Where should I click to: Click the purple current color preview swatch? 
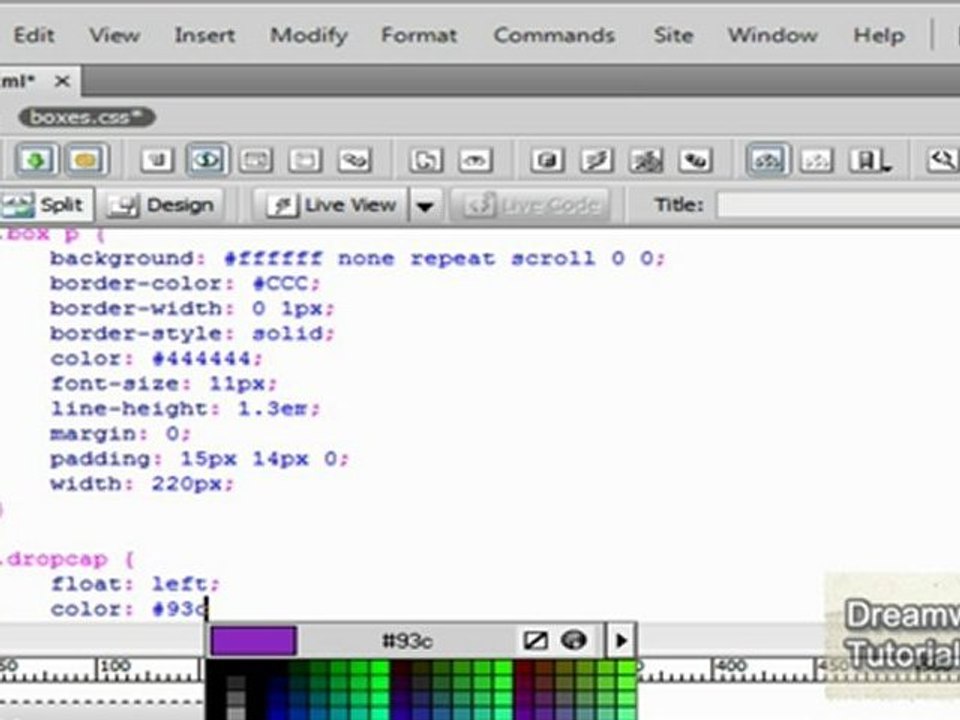pos(253,640)
